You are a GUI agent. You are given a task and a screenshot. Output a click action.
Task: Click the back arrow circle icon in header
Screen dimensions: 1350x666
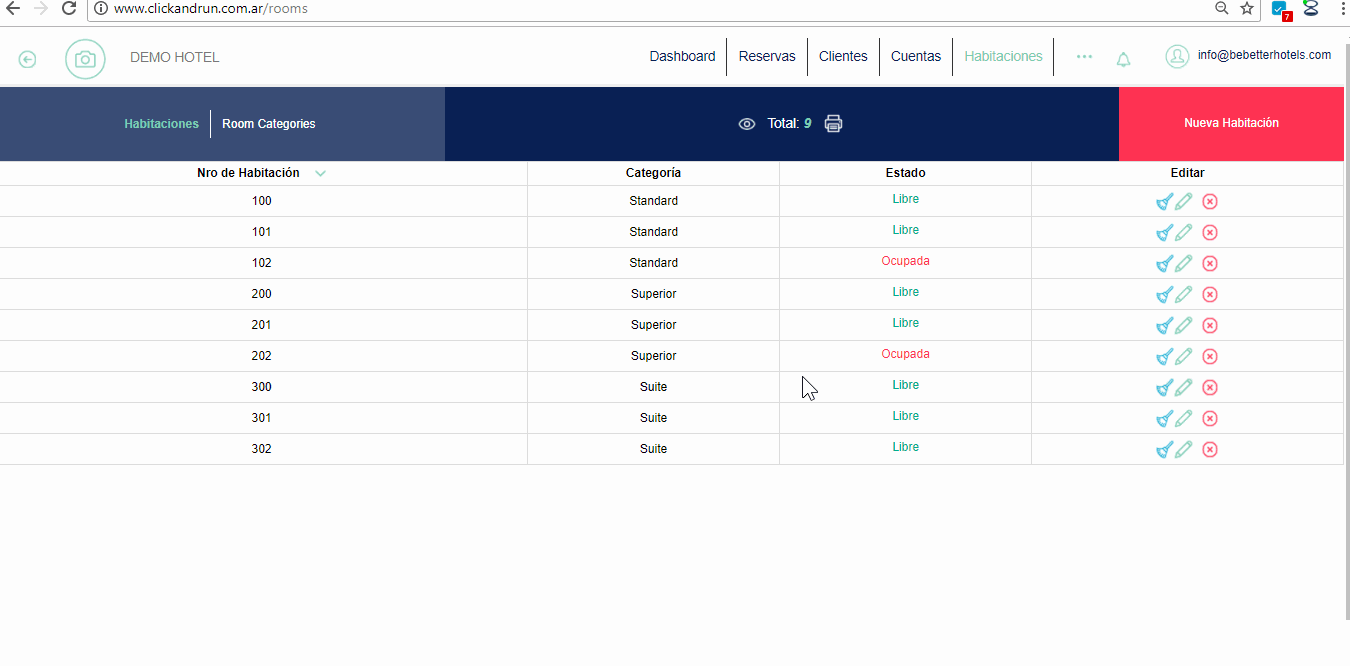[x=28, y=59]
